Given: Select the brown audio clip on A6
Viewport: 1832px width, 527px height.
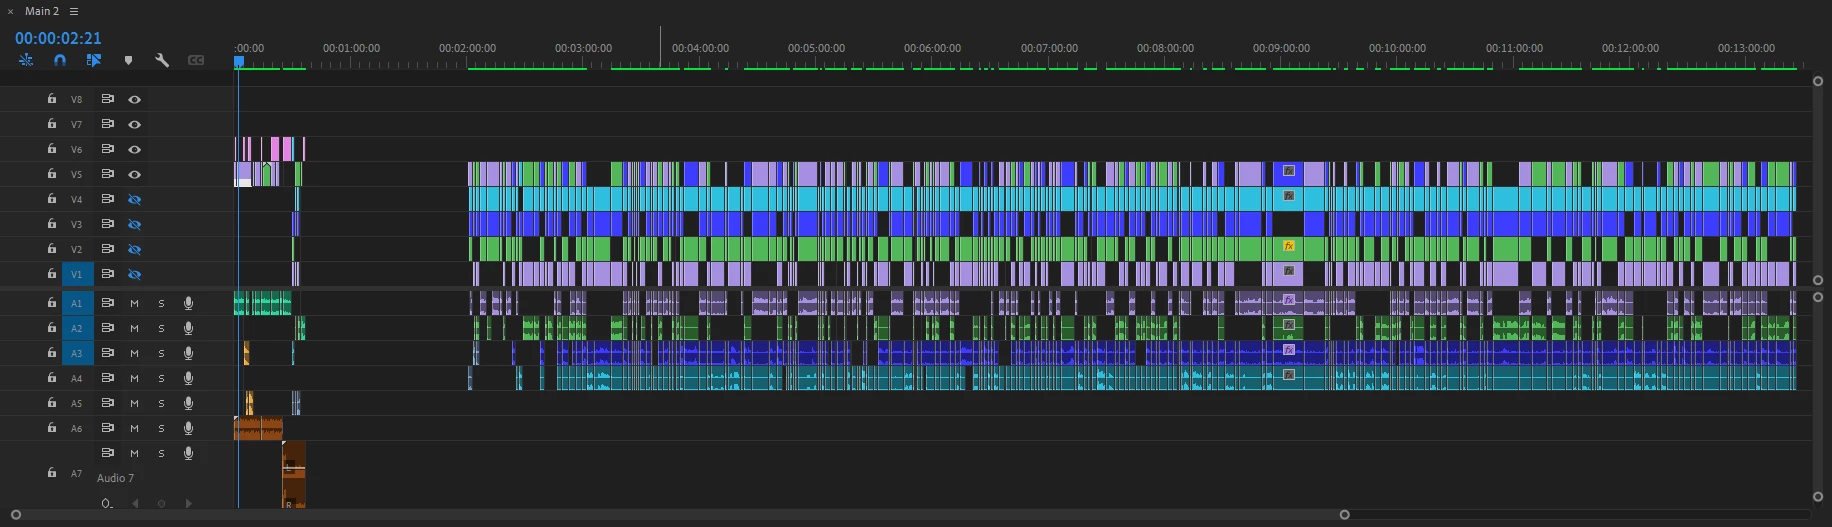Looking at the screenshot, I should click(x=258, y=428).
